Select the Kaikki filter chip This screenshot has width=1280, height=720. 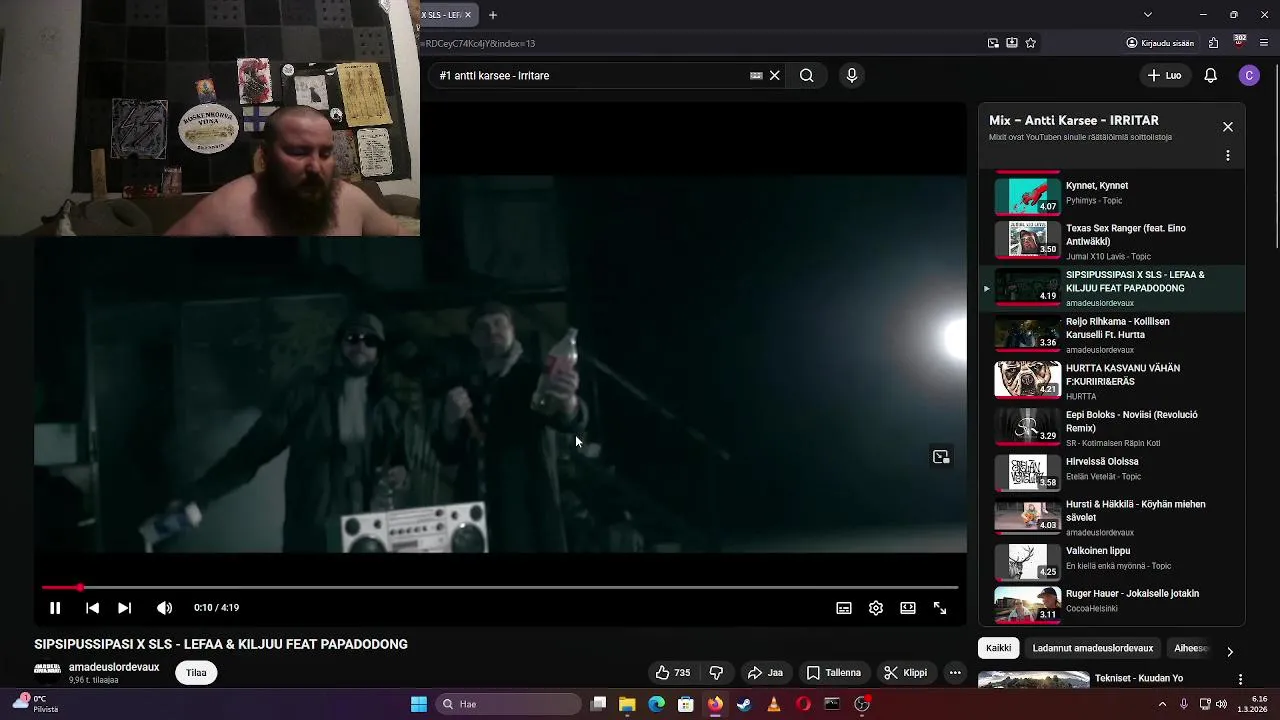coord(998,648)
